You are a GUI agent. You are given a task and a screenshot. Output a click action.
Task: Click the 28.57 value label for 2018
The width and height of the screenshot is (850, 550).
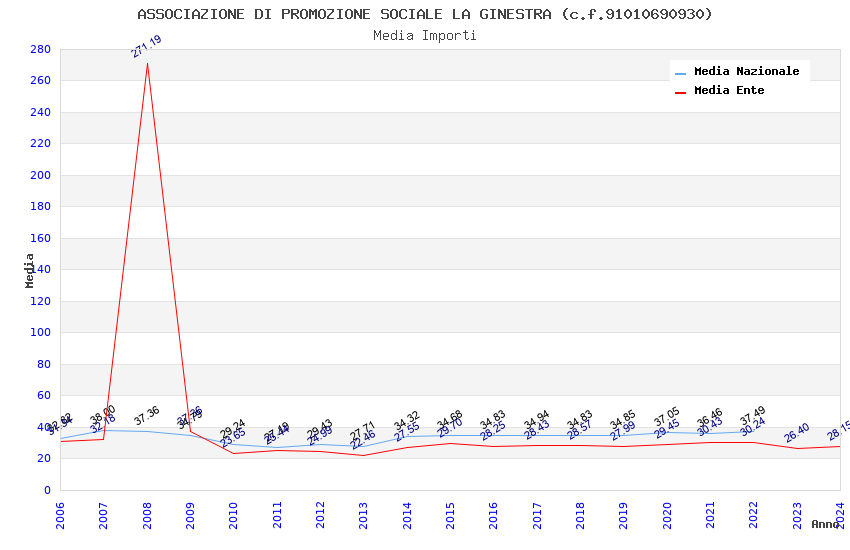coord(579,429)
